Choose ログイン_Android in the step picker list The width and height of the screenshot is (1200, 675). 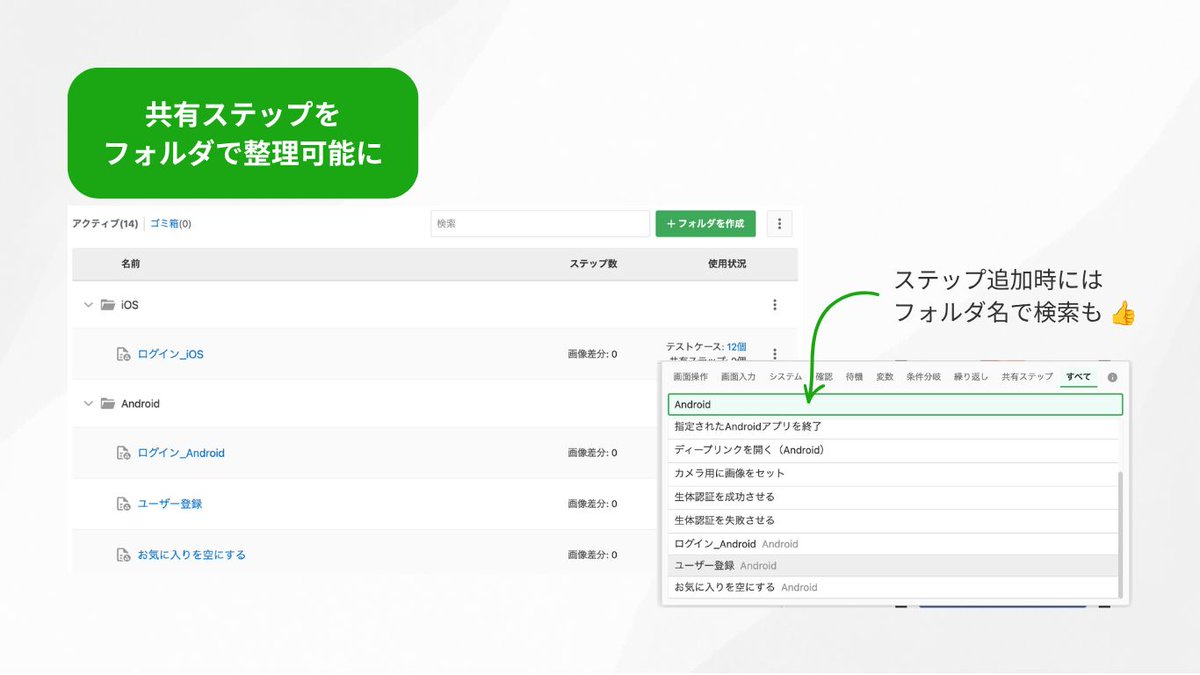(892, 544)
